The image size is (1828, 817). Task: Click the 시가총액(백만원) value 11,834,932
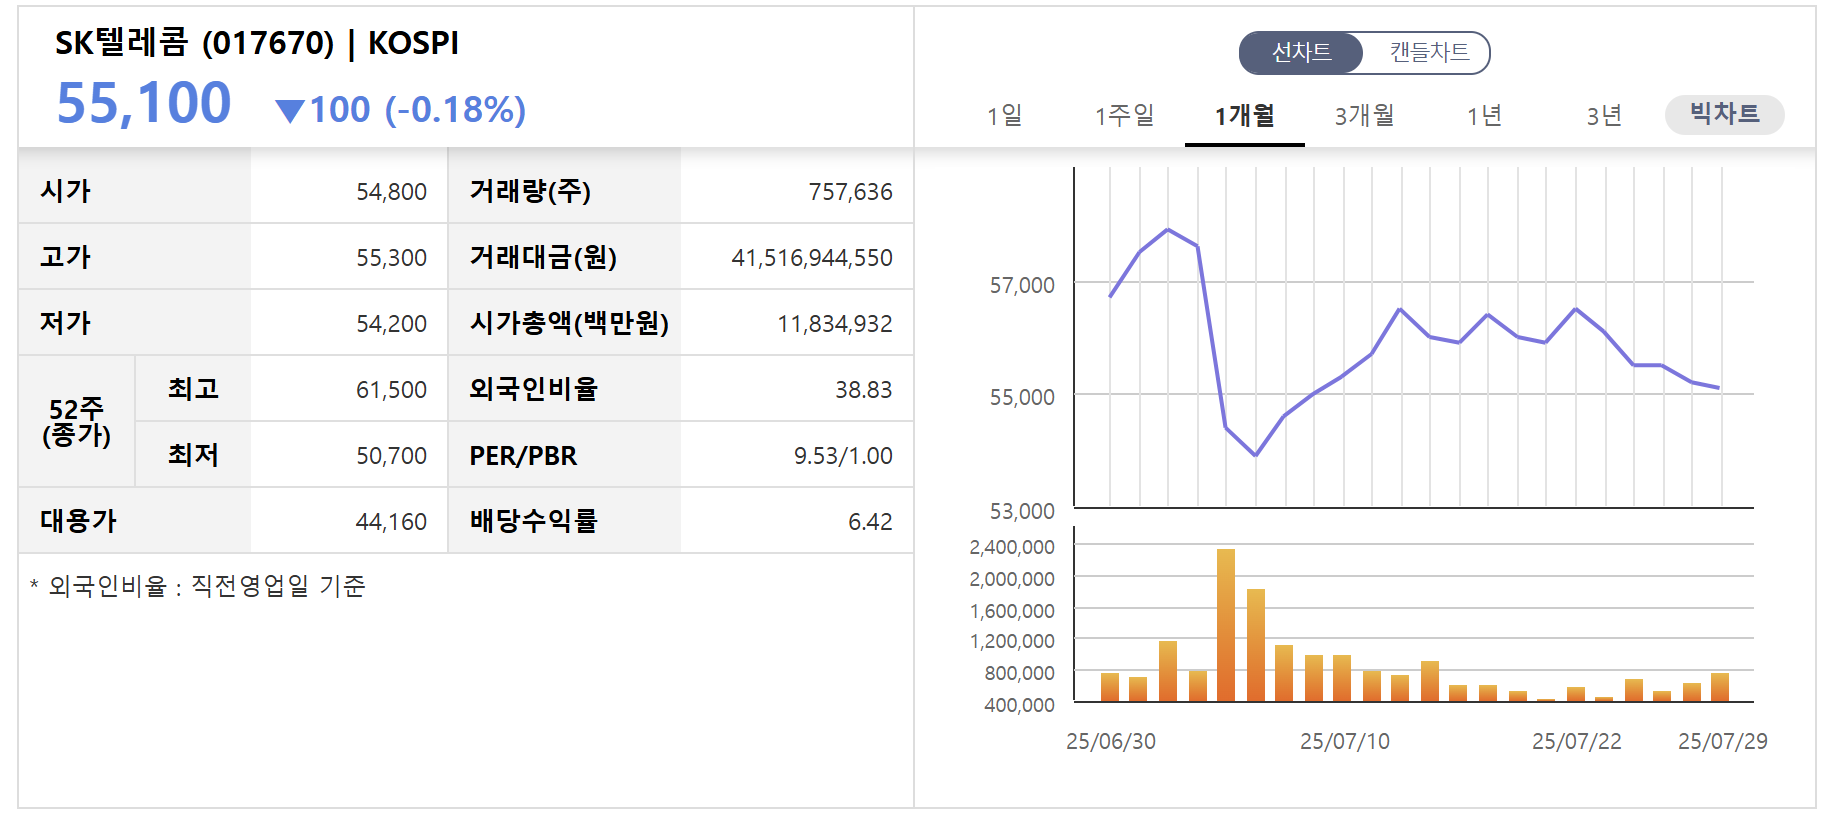point(835,323)
